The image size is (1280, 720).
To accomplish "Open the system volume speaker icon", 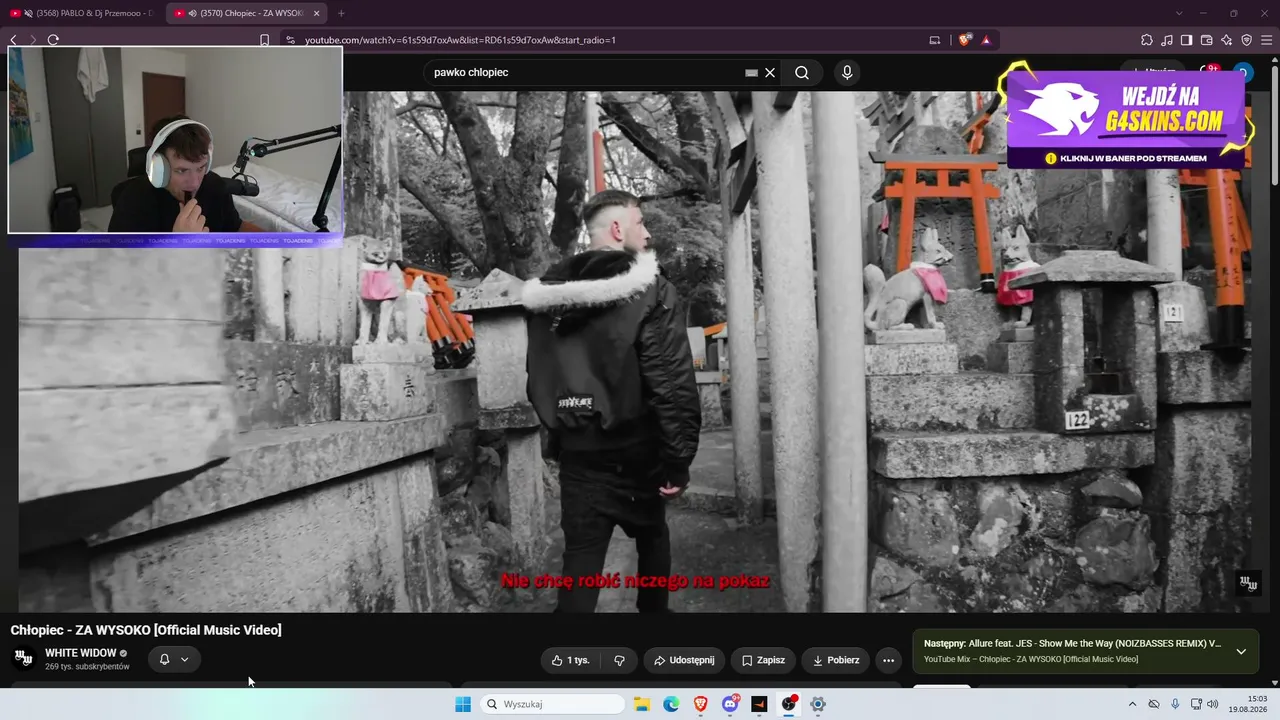I will point(1213,704).
